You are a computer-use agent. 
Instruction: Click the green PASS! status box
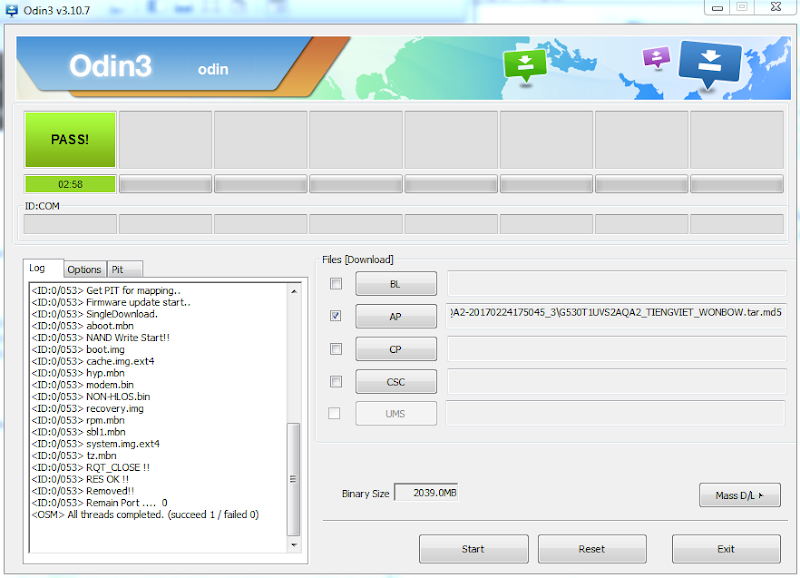point(70,139)
